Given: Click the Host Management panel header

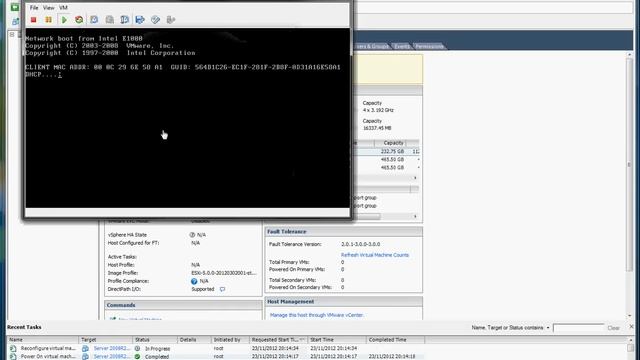Looking at the screenshot, I should [344, 302].
